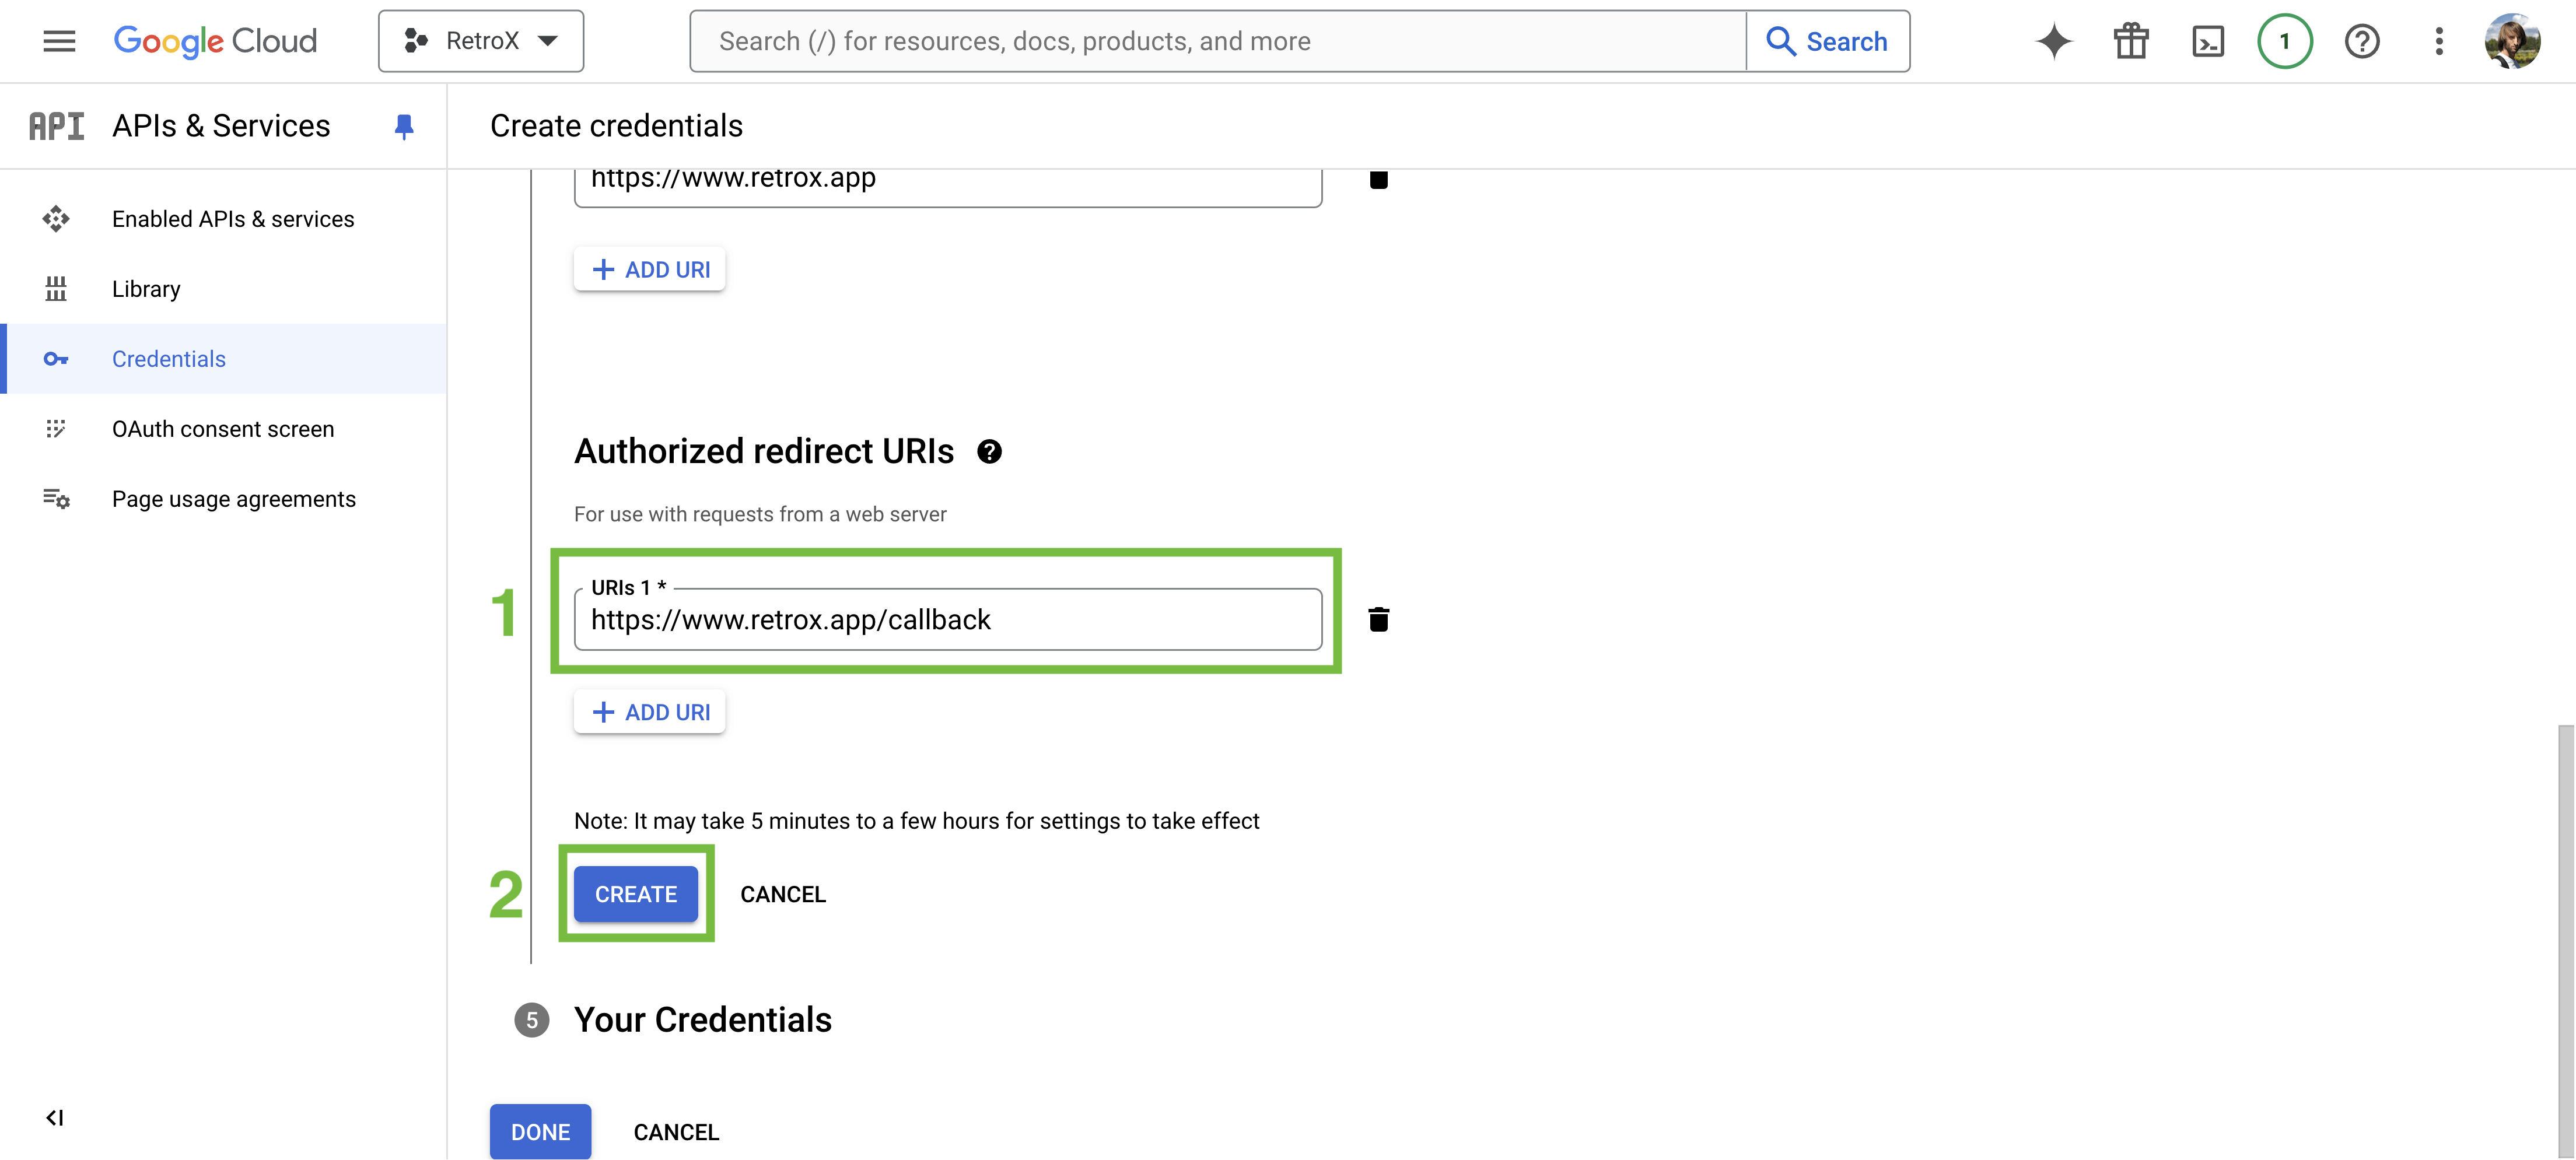
Task: Open the RetroX project selector dropdown
Action: tap(481, 41)
